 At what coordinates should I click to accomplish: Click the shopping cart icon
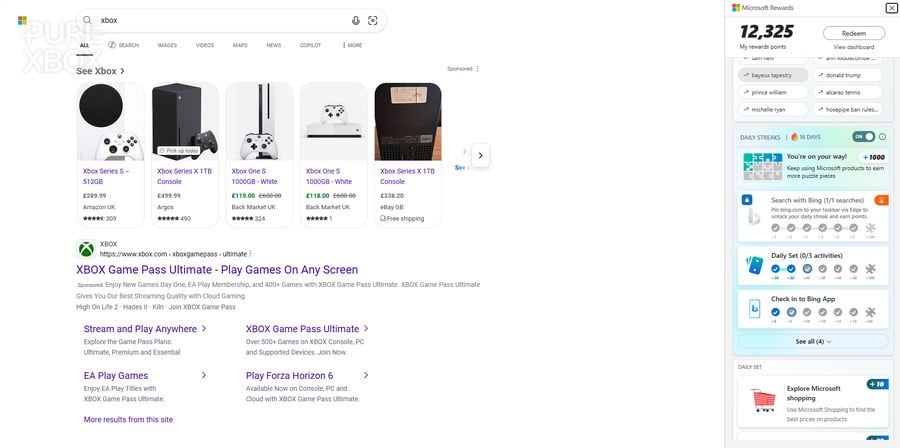click(x=763, y=400)
